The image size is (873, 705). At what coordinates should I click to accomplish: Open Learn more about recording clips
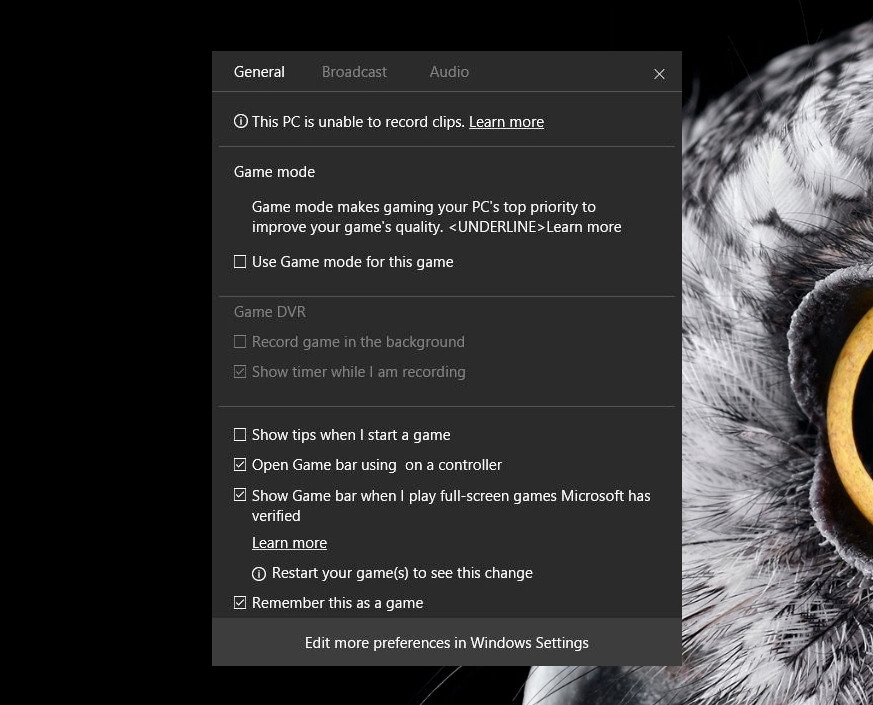pos(506,121)
